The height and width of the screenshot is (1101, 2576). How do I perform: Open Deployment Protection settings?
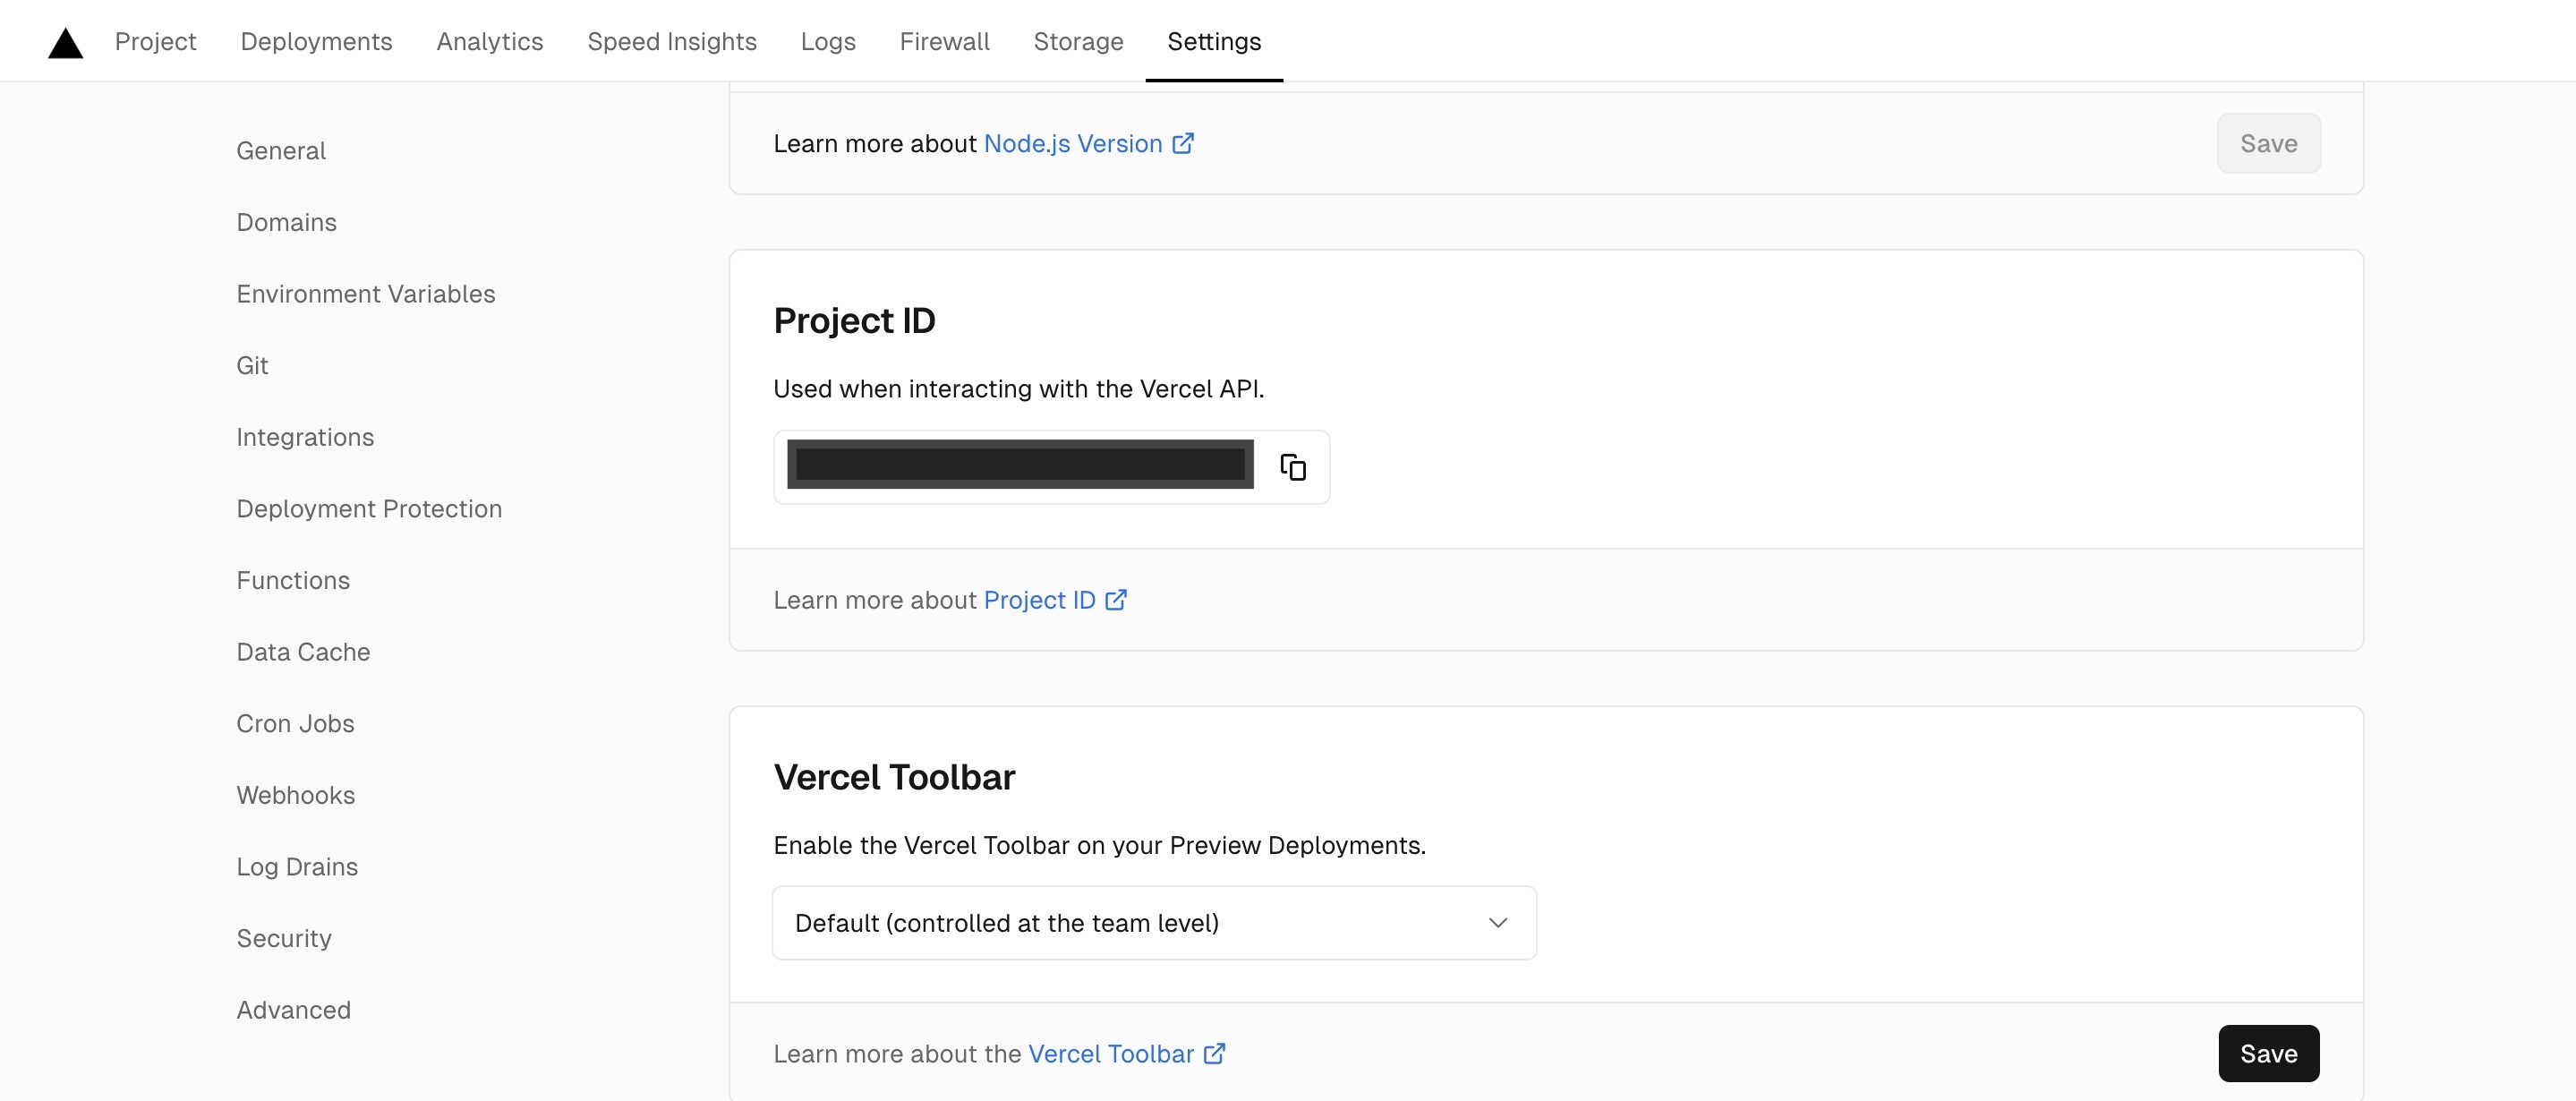369,509
